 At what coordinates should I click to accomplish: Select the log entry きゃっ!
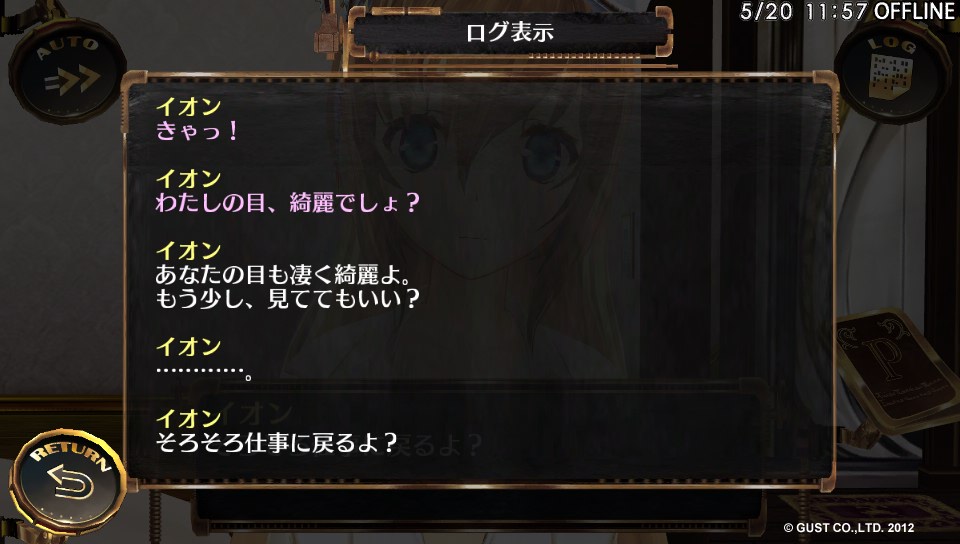tap(197, 131)
